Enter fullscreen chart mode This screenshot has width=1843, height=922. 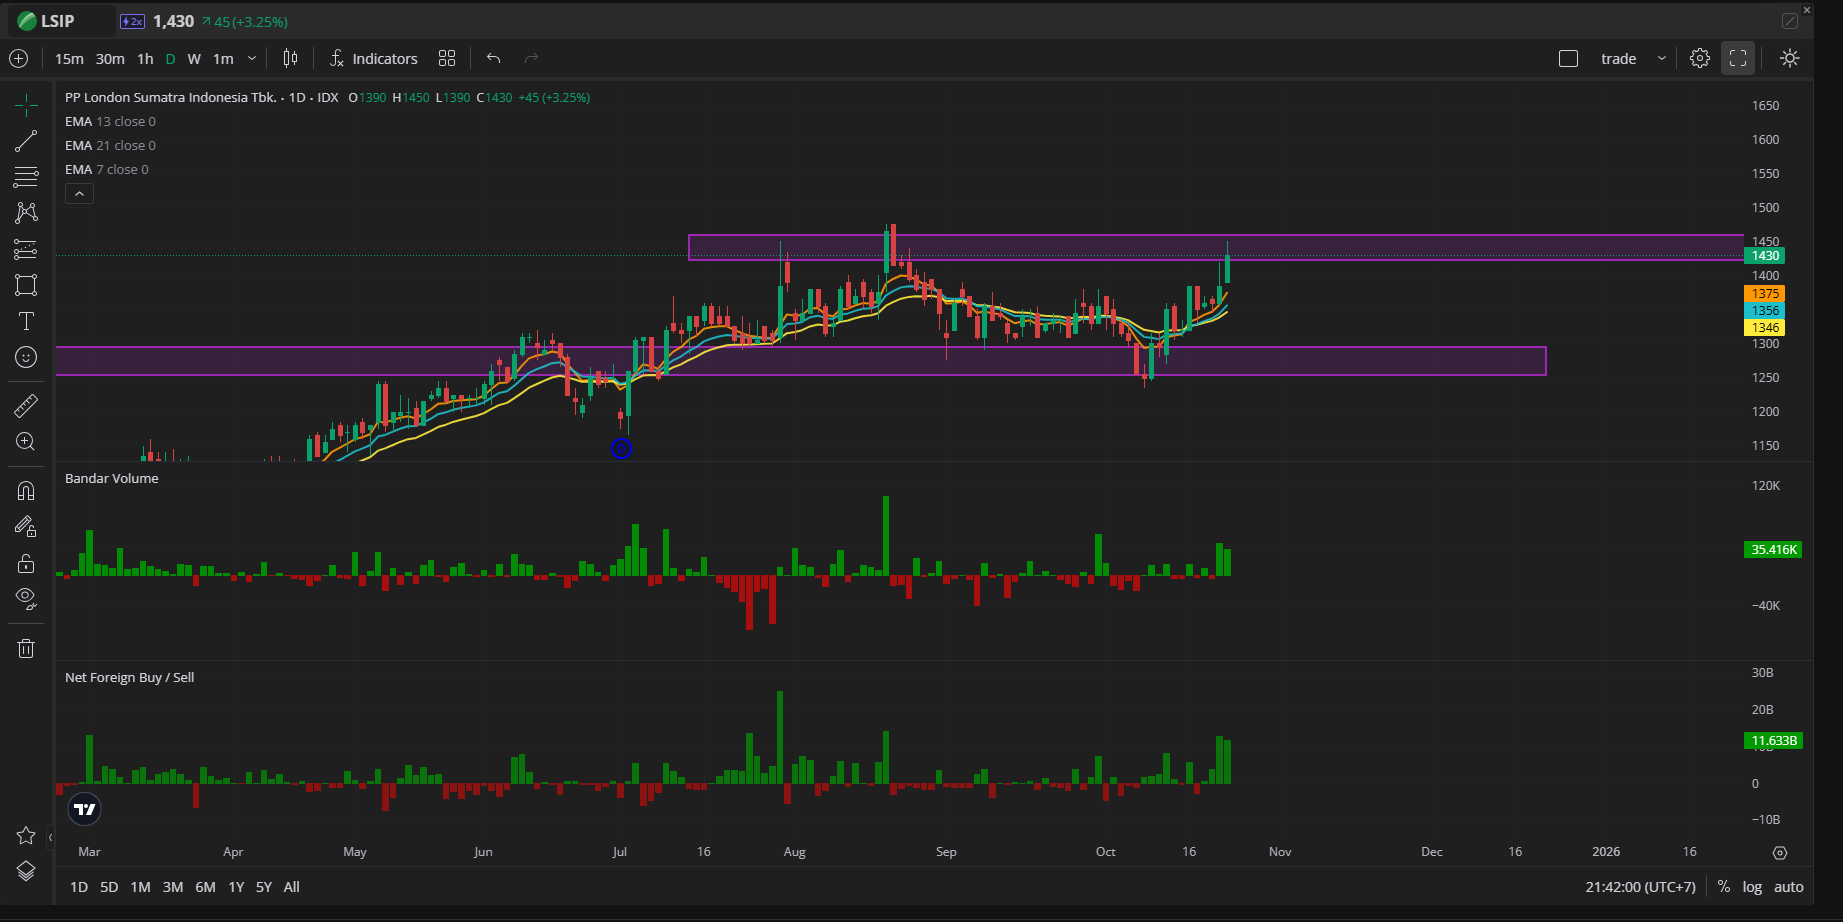coord(1738,59)
